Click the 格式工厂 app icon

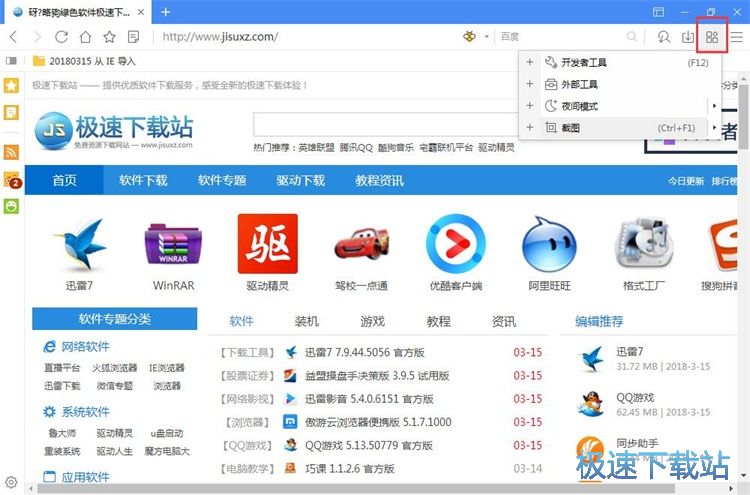643,243
